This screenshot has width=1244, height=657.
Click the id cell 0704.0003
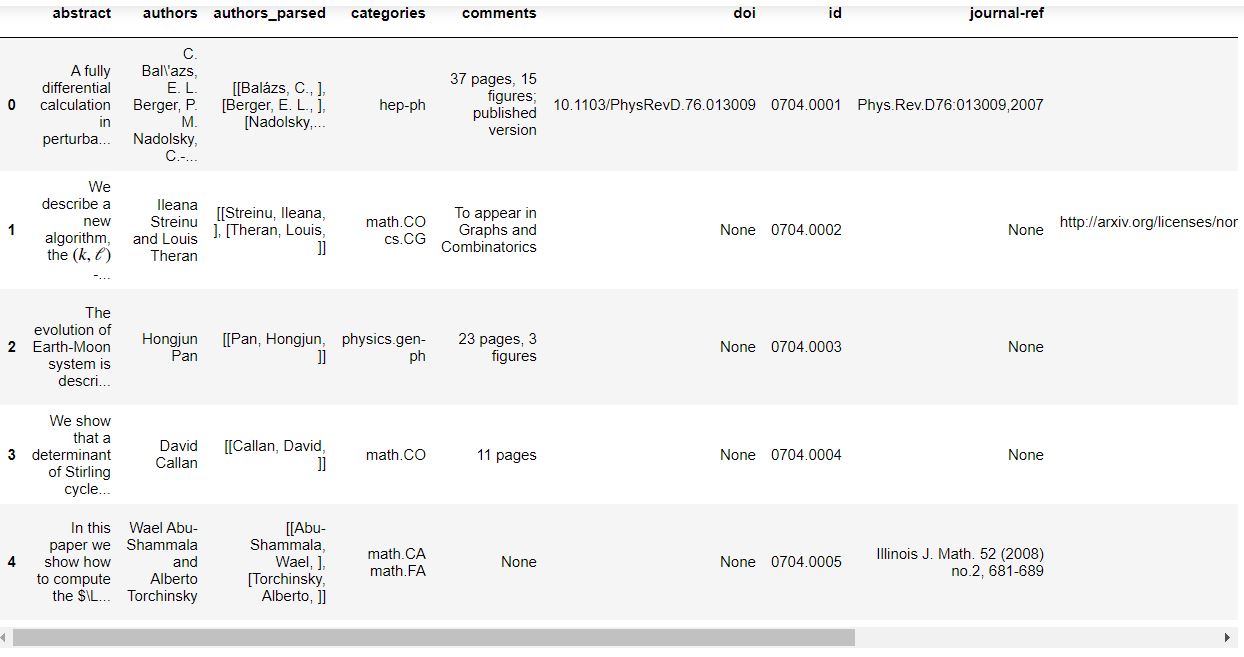pos(806,347)
